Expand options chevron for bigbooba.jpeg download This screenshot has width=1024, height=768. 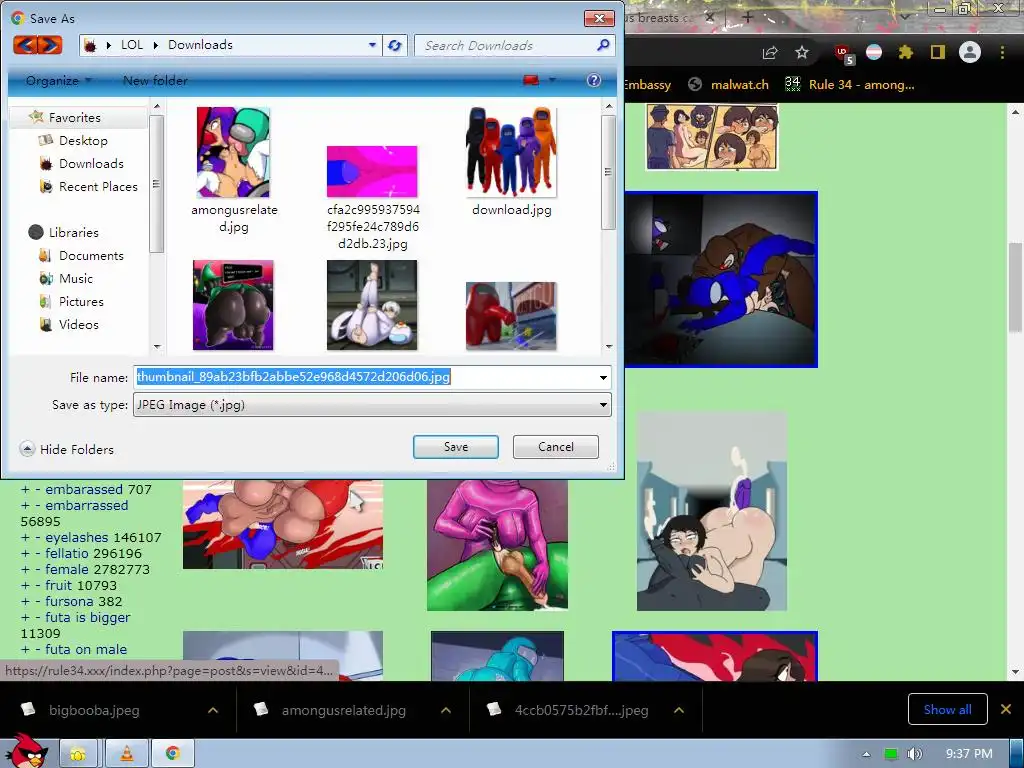213,710
